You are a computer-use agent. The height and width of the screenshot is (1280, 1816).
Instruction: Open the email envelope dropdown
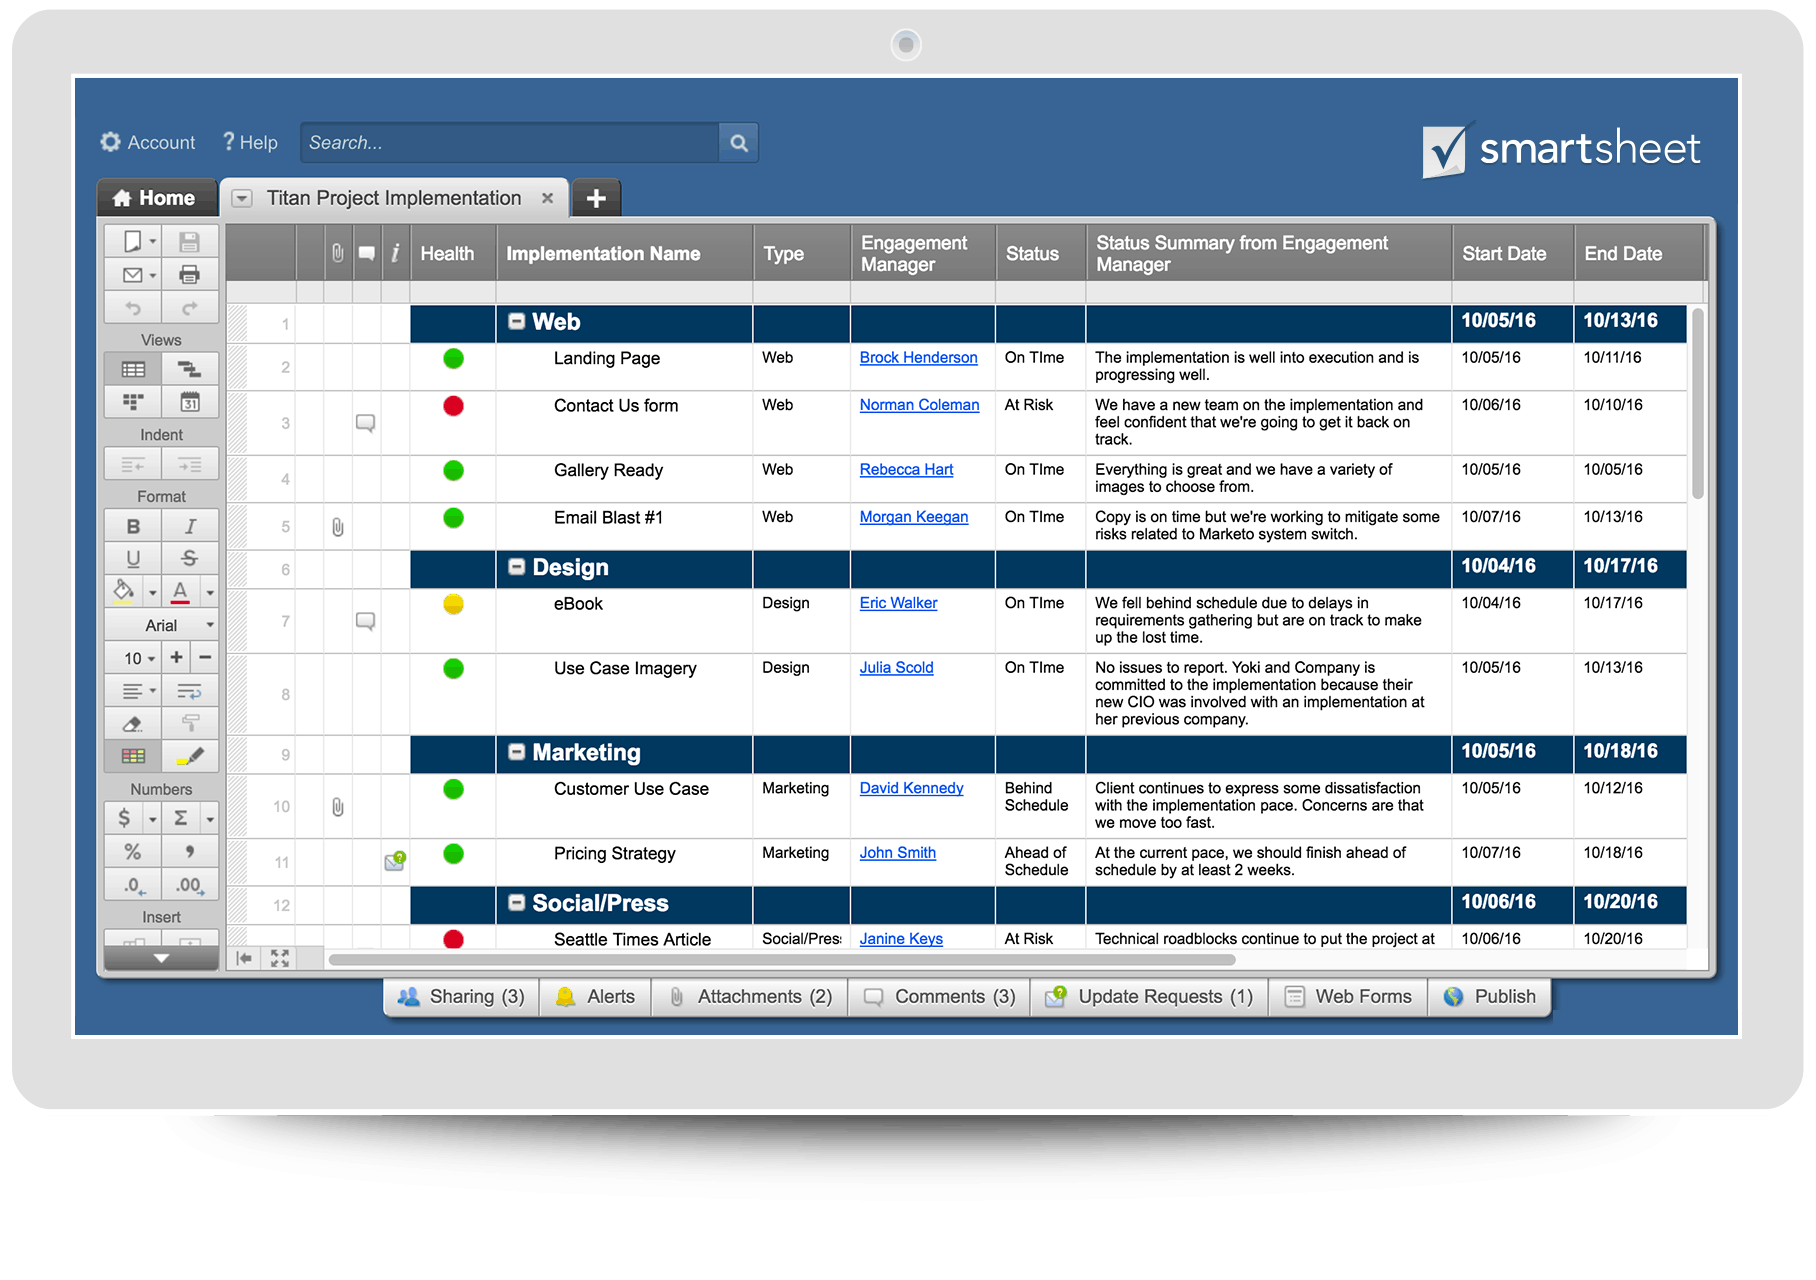pos(153,275)
